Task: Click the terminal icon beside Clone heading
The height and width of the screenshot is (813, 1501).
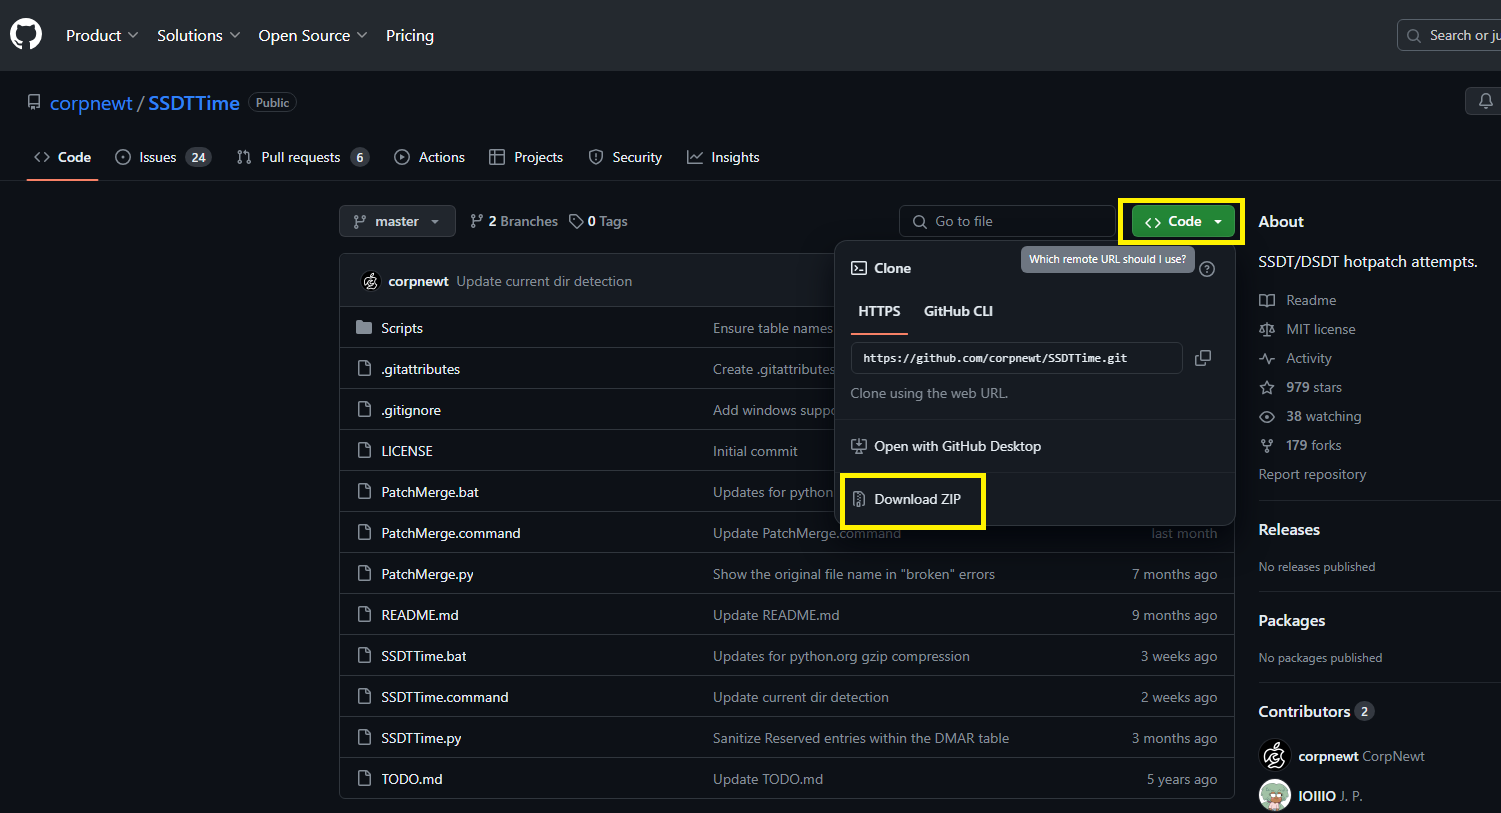Action: 858,268
